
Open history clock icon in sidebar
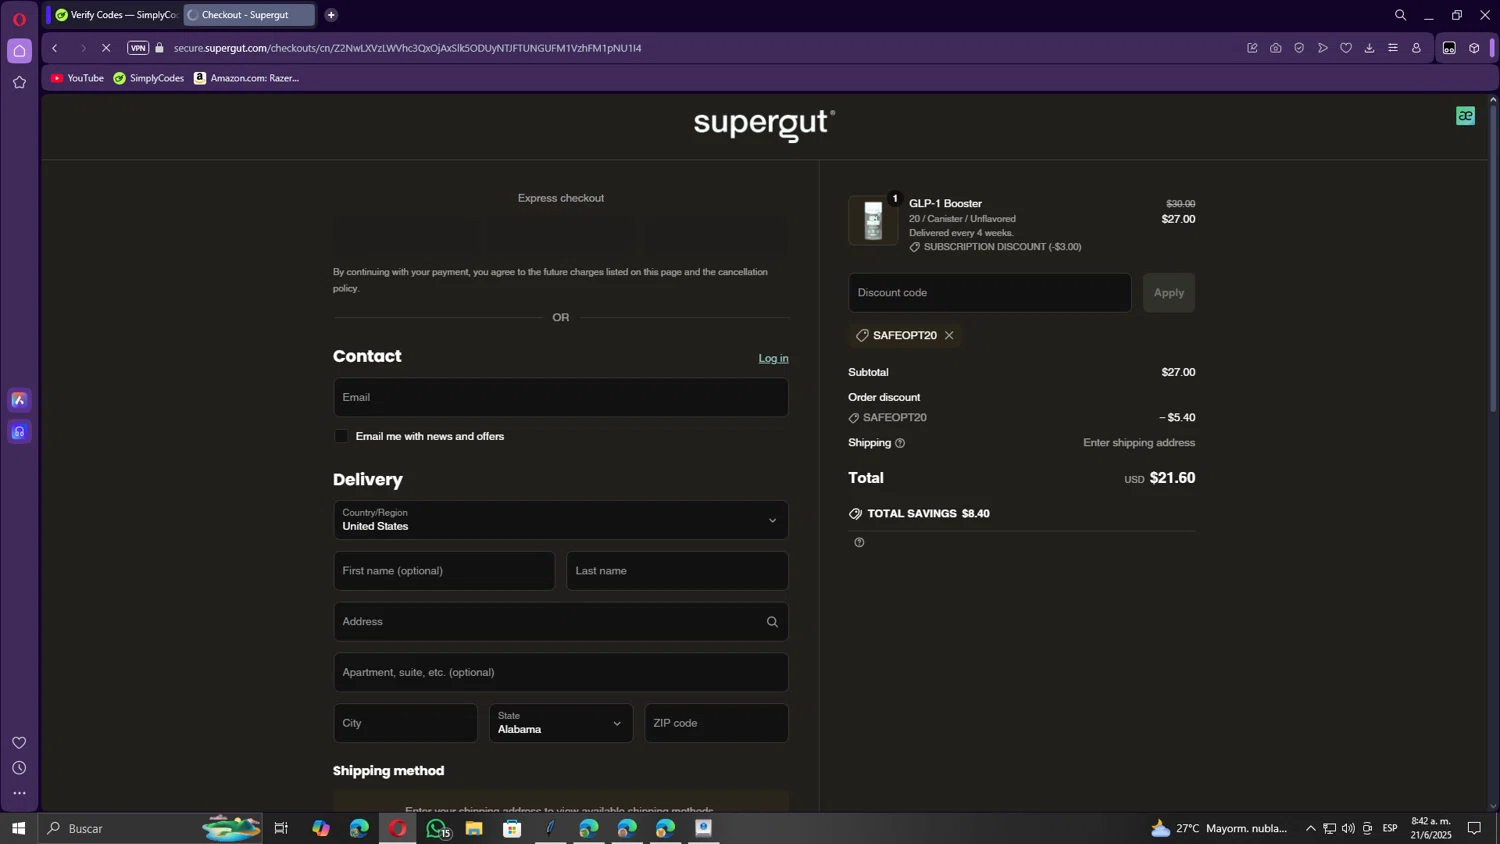pos(19,768)
